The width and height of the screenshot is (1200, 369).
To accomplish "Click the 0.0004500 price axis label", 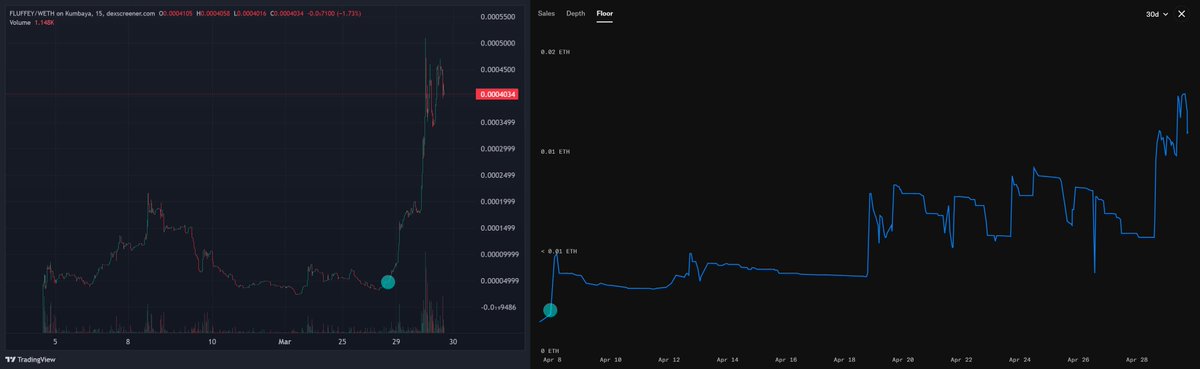I will click(x=497, y=70).
